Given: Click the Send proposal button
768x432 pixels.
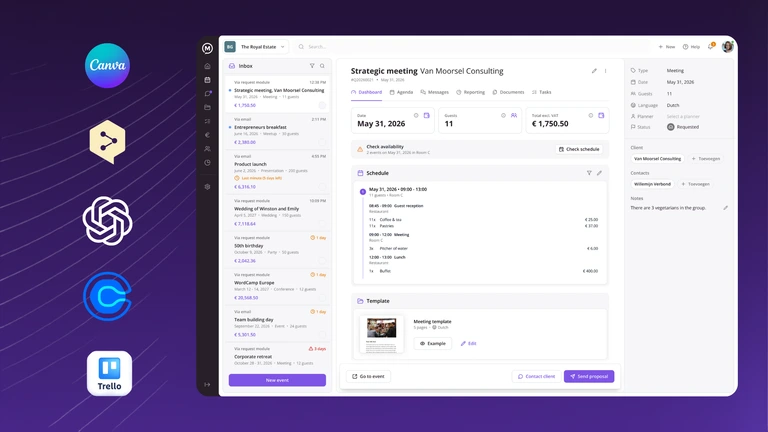Looking at the screenshot, I should pyautogui.click(x=589, y=376).
